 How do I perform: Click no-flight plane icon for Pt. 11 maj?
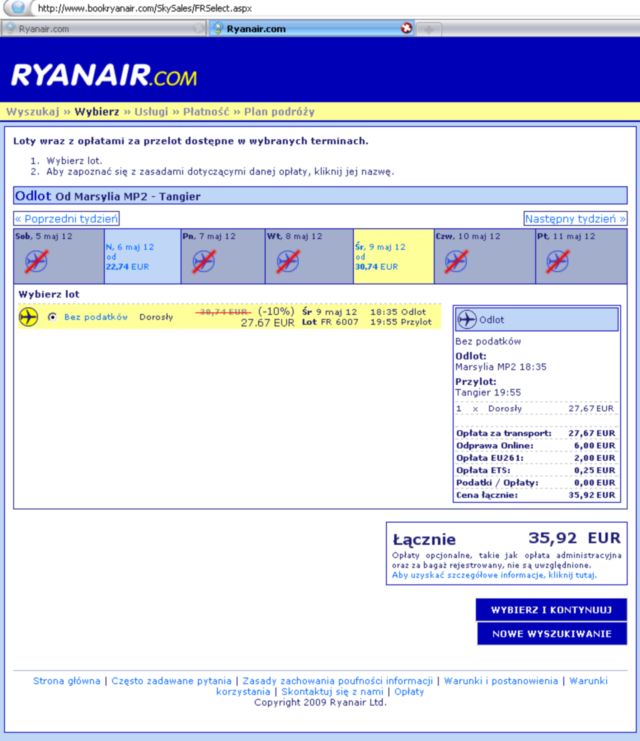point(558,261)
